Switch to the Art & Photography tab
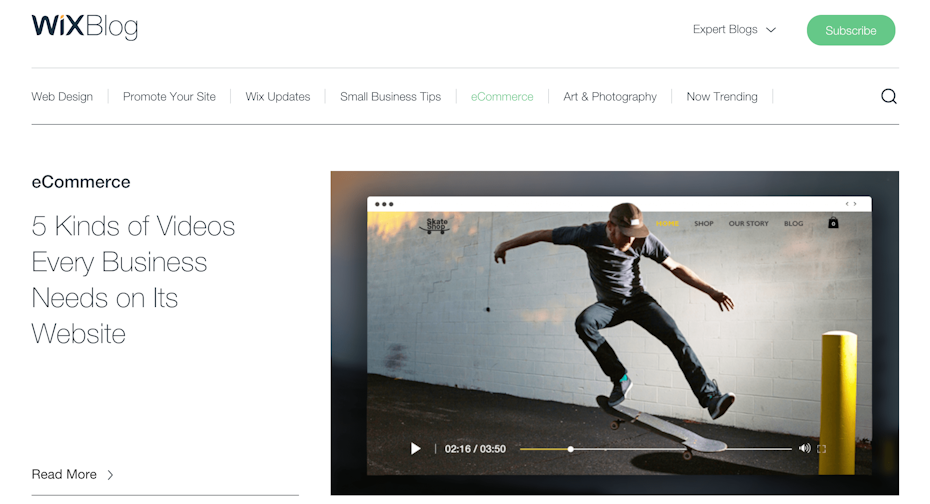Viewport: 930px width, 504px height. point(610,97)
